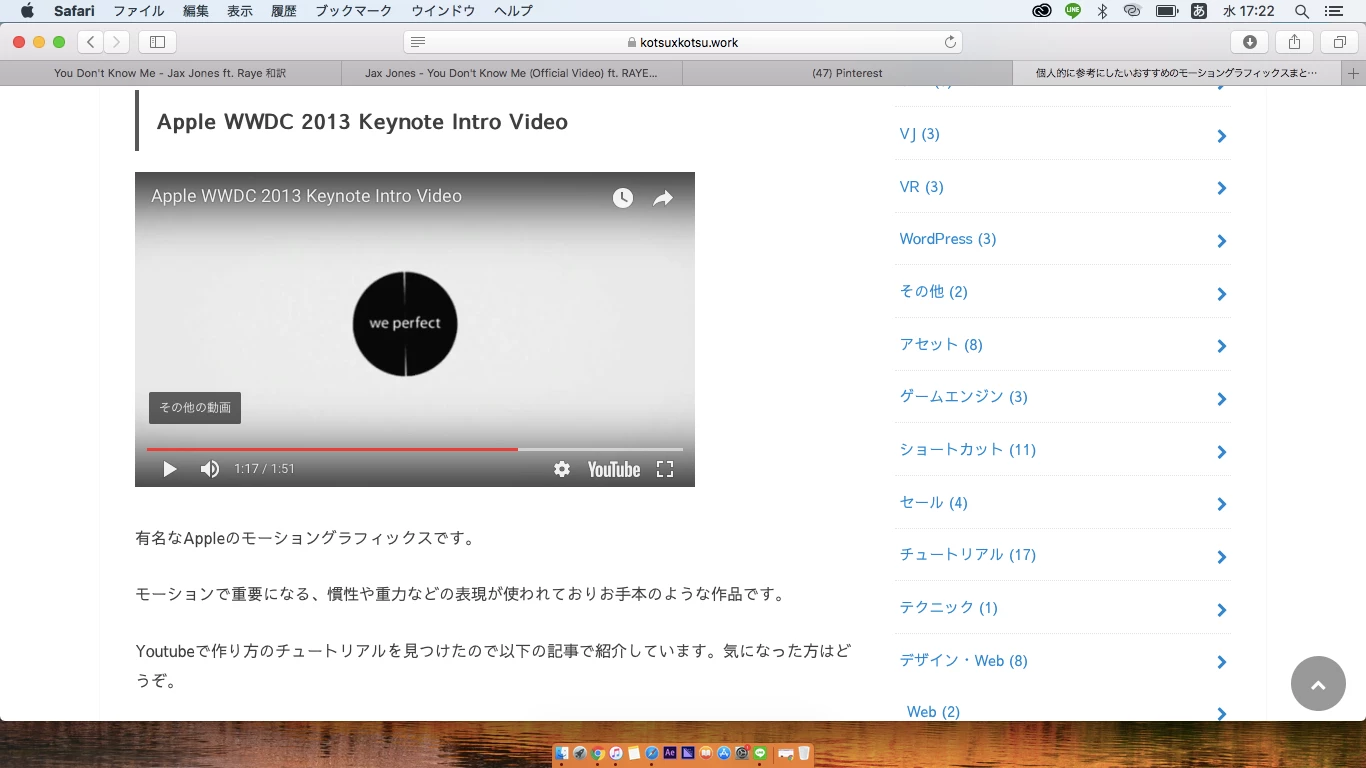Launch After Effects from the Dock
The height and width of the screenshot is (768, 1366).
click(670, 753)
